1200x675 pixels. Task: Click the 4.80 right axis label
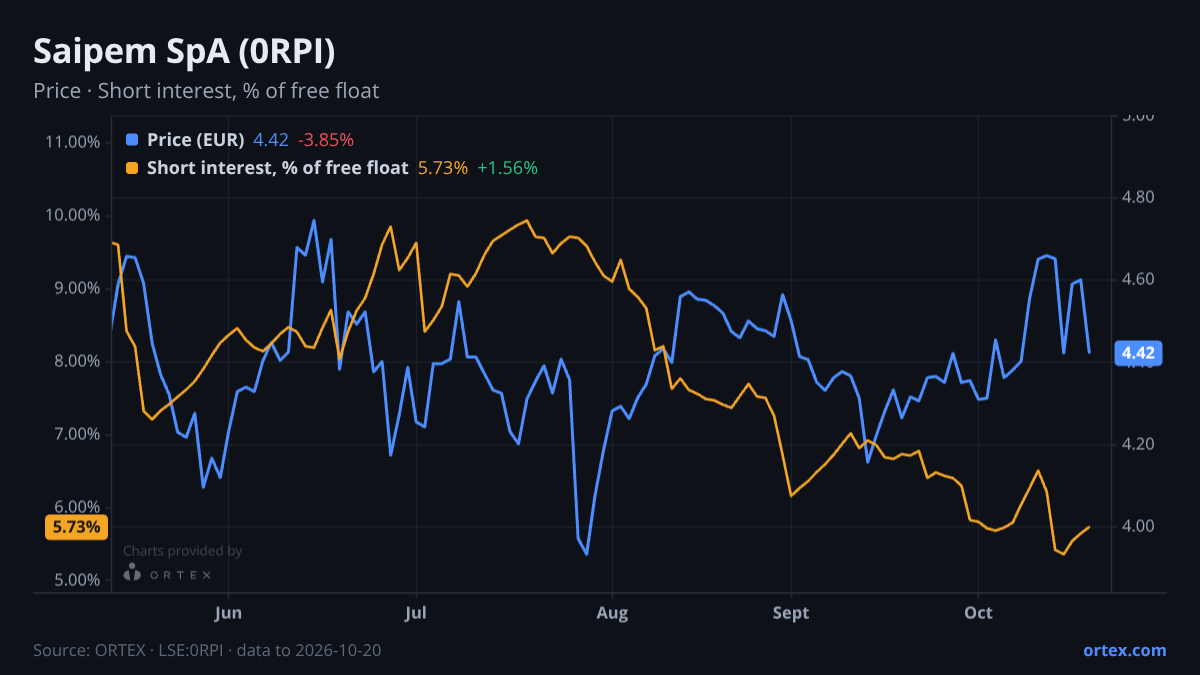pos(1138,197)
